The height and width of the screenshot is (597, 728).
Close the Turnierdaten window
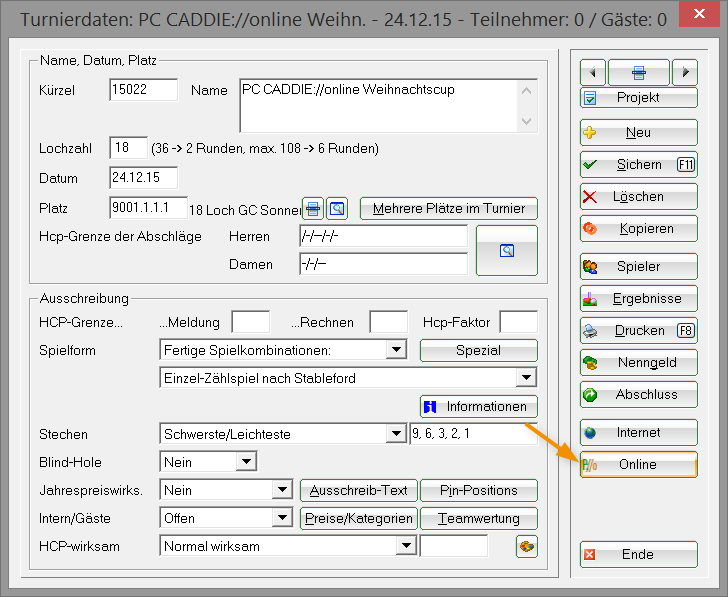tap(699, 14)
